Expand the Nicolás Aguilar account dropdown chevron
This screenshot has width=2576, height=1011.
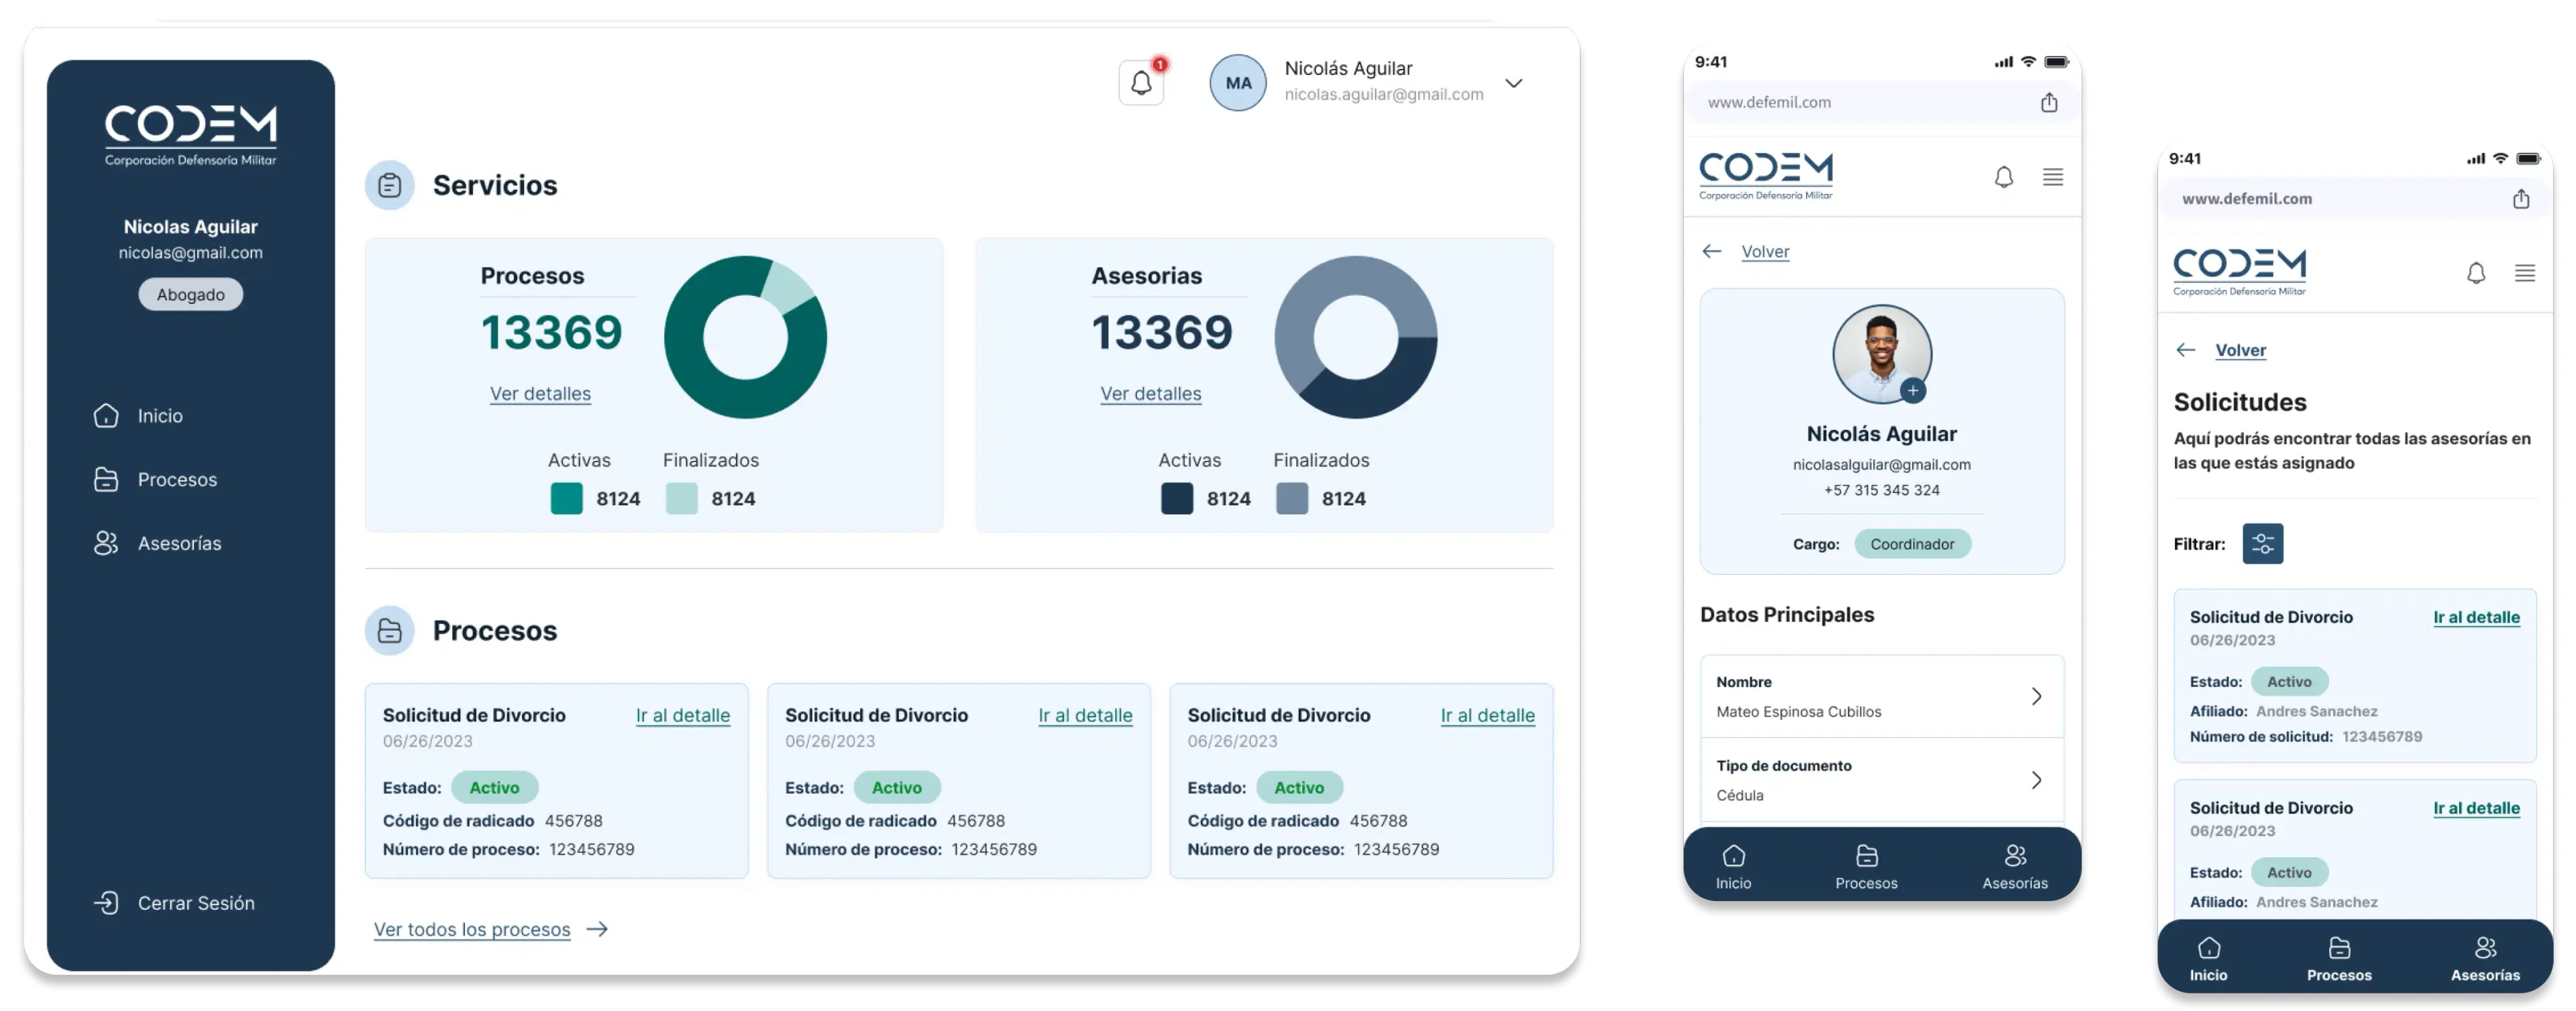(1514, 83)
